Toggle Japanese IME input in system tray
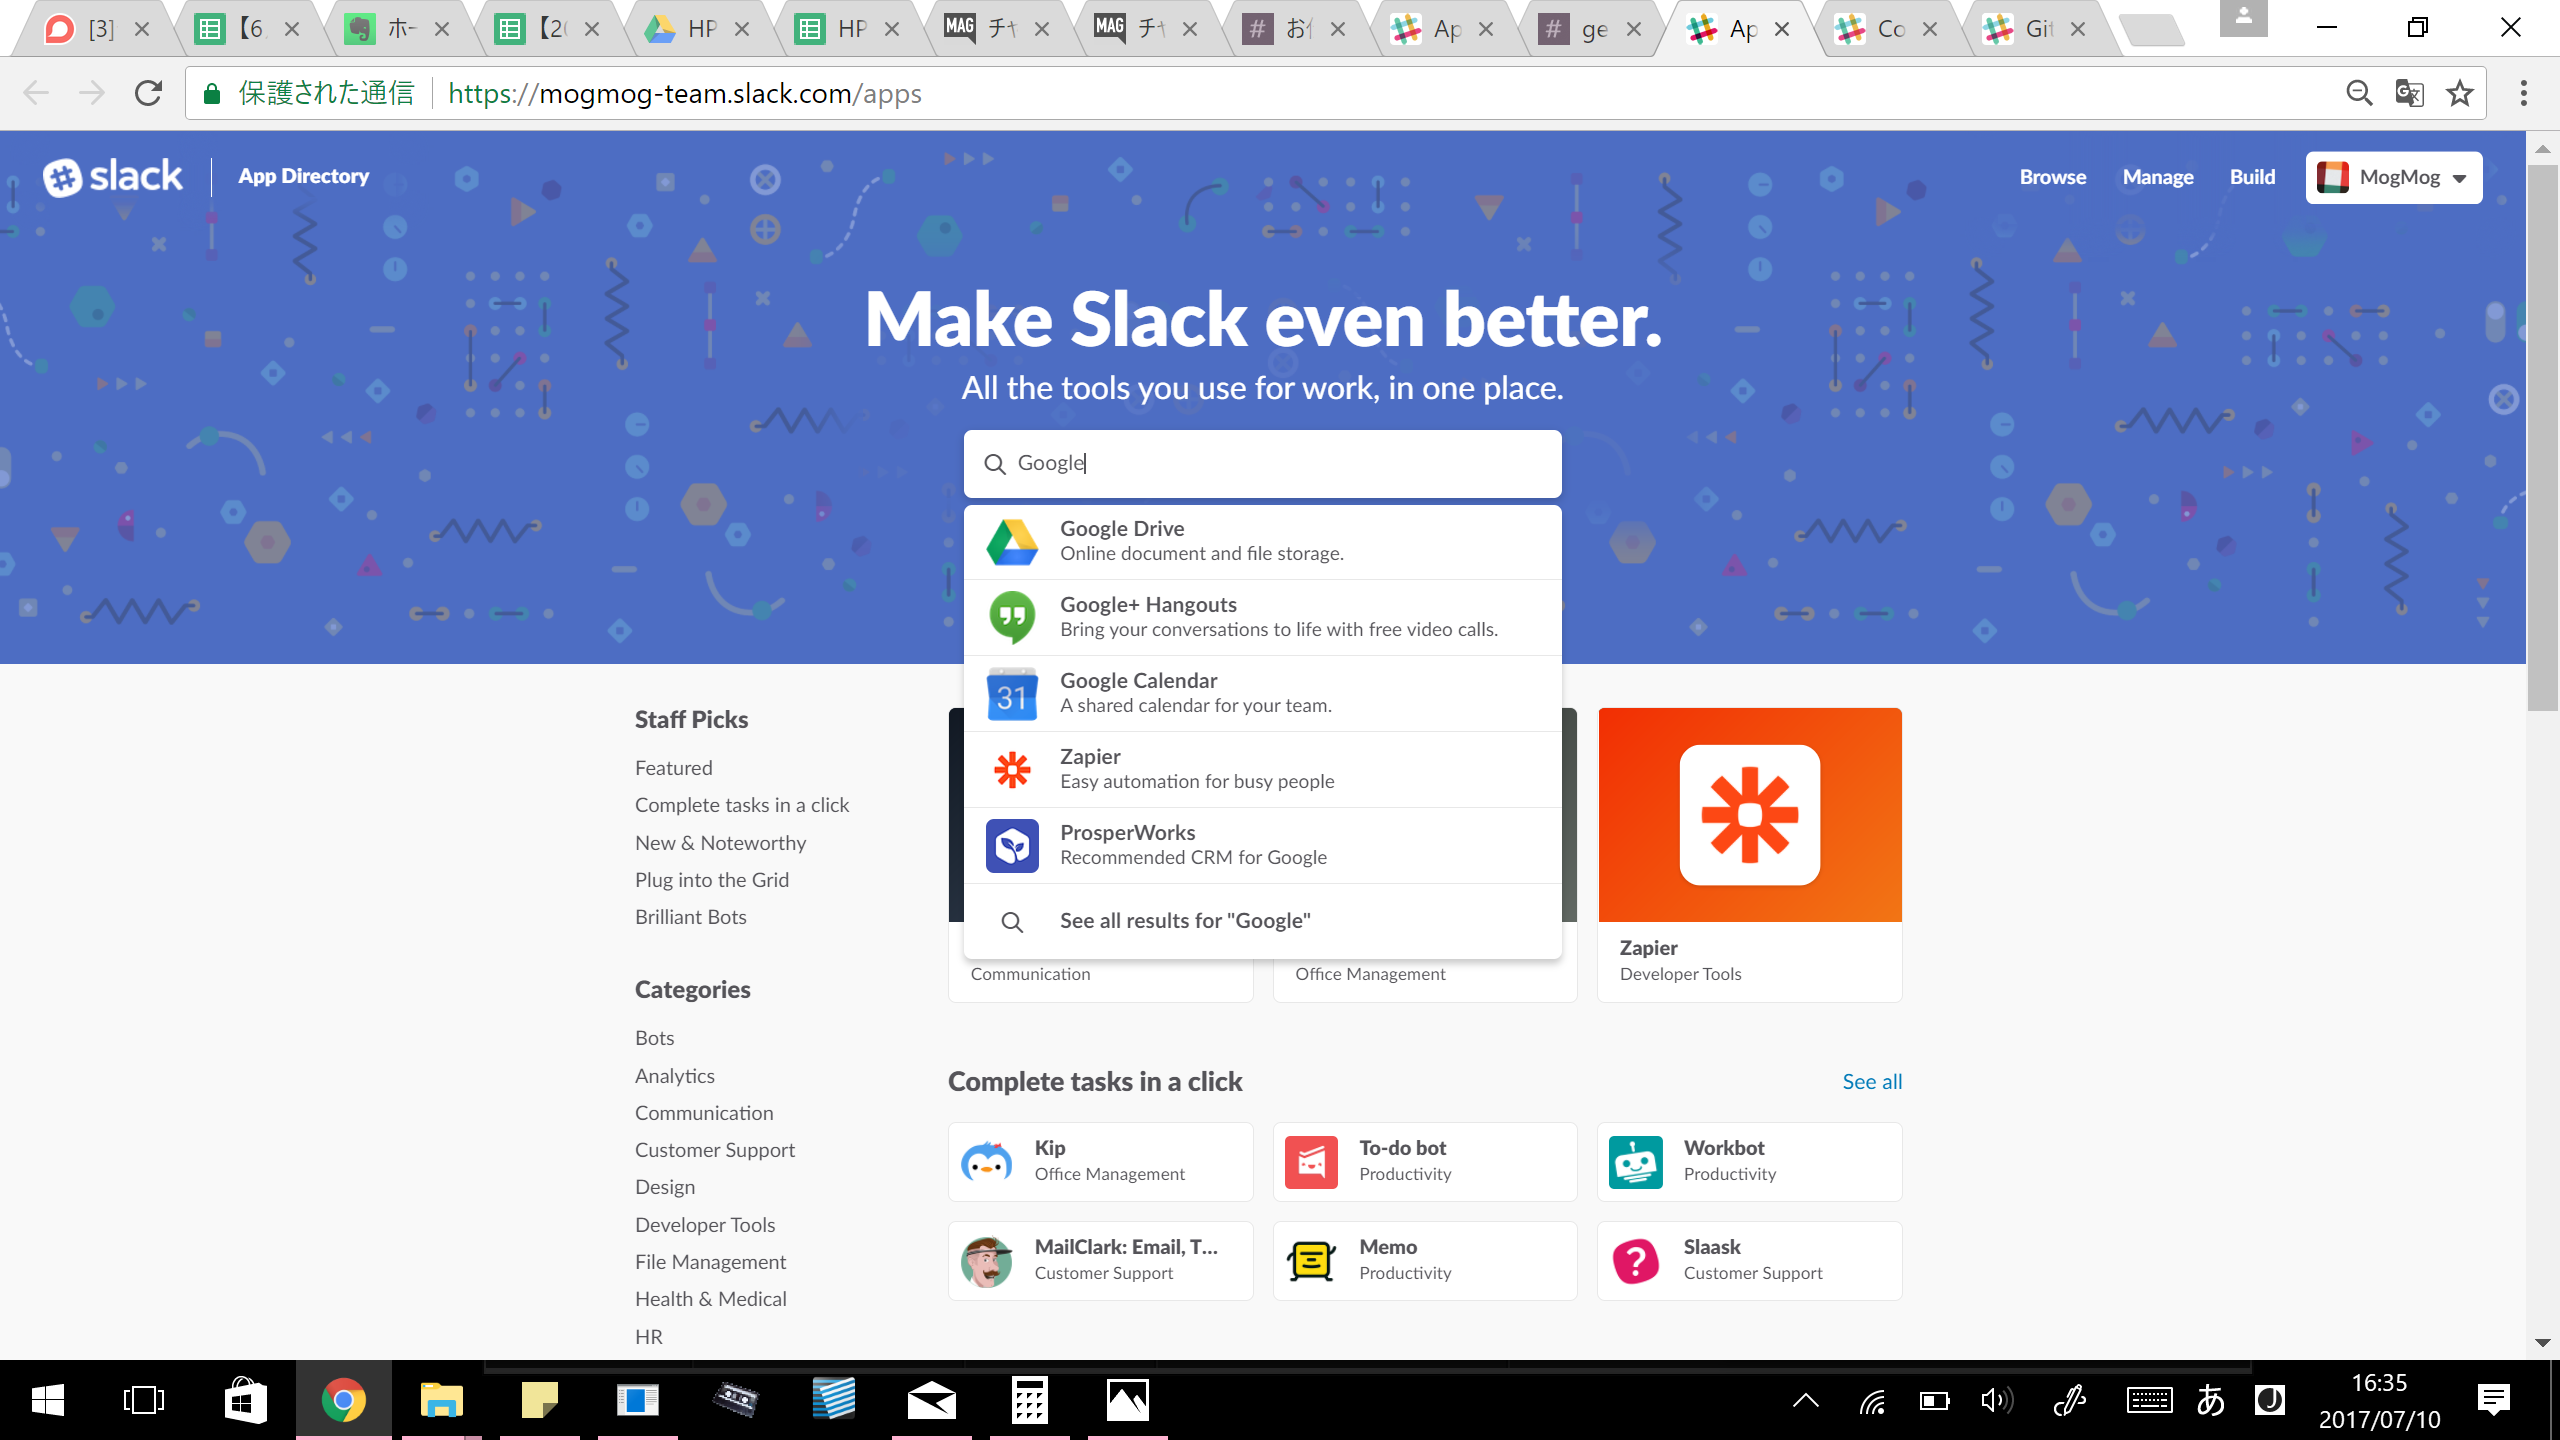Viewport: 2560px width, 1440px height. pyautogui.click(x=2208, y=1399)
